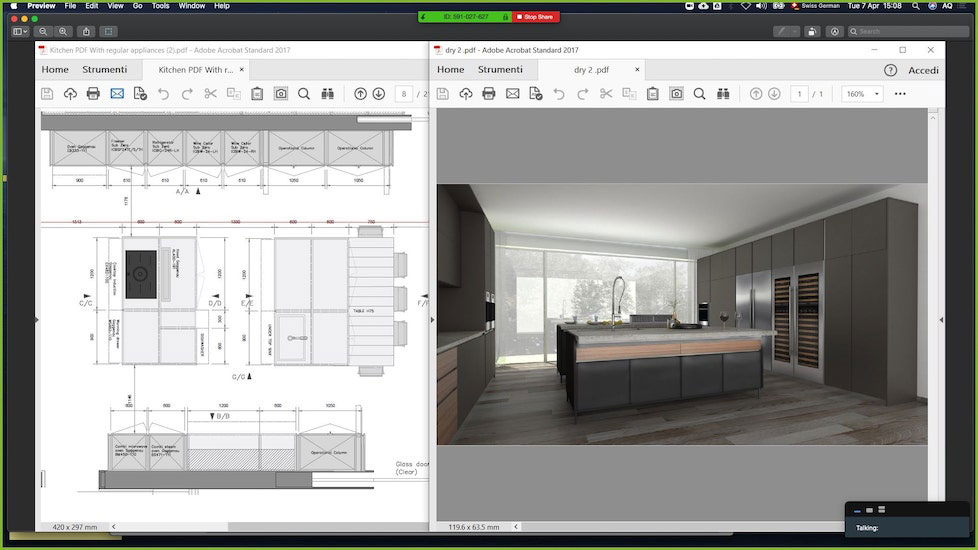Viewport: 978px width, 550px height.
Task: Open the help question mark icon
Action: click(890, 70)
